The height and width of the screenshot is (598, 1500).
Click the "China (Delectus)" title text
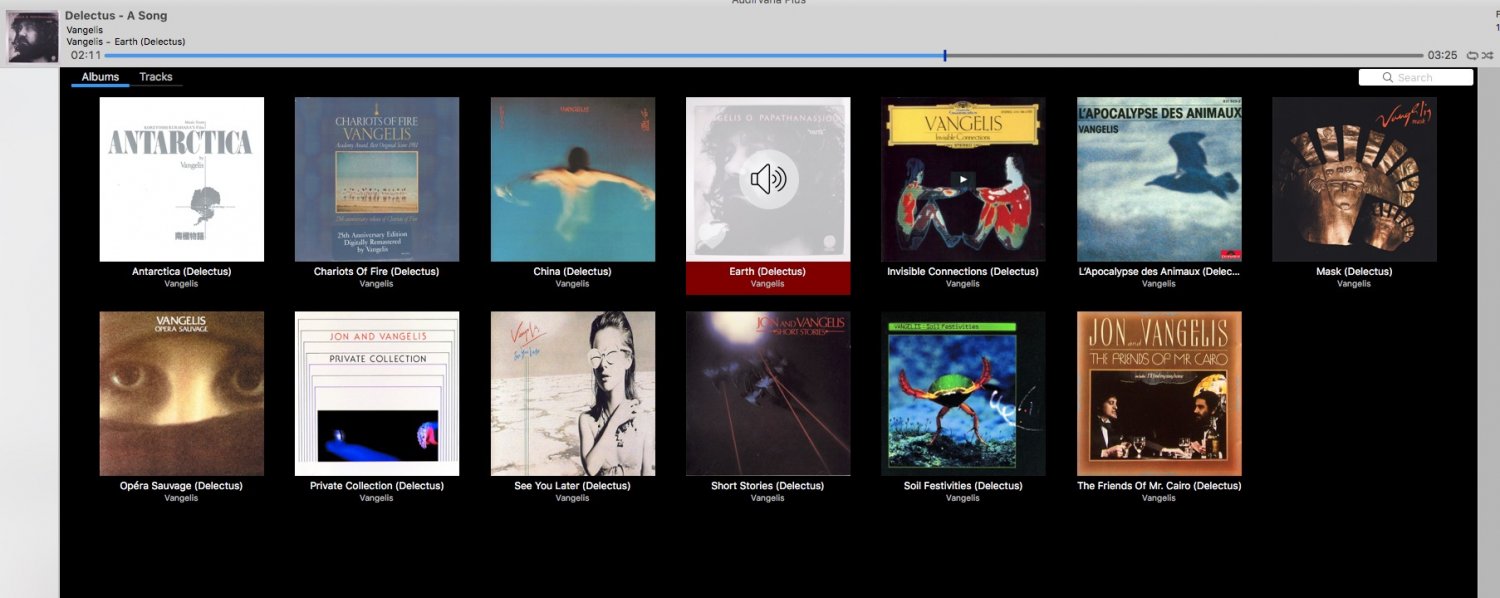[573, 271]
